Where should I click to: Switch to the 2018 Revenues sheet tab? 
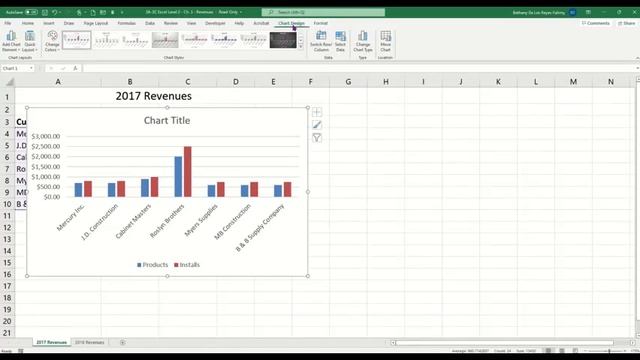pyautogui.click(x=89, y=342)
